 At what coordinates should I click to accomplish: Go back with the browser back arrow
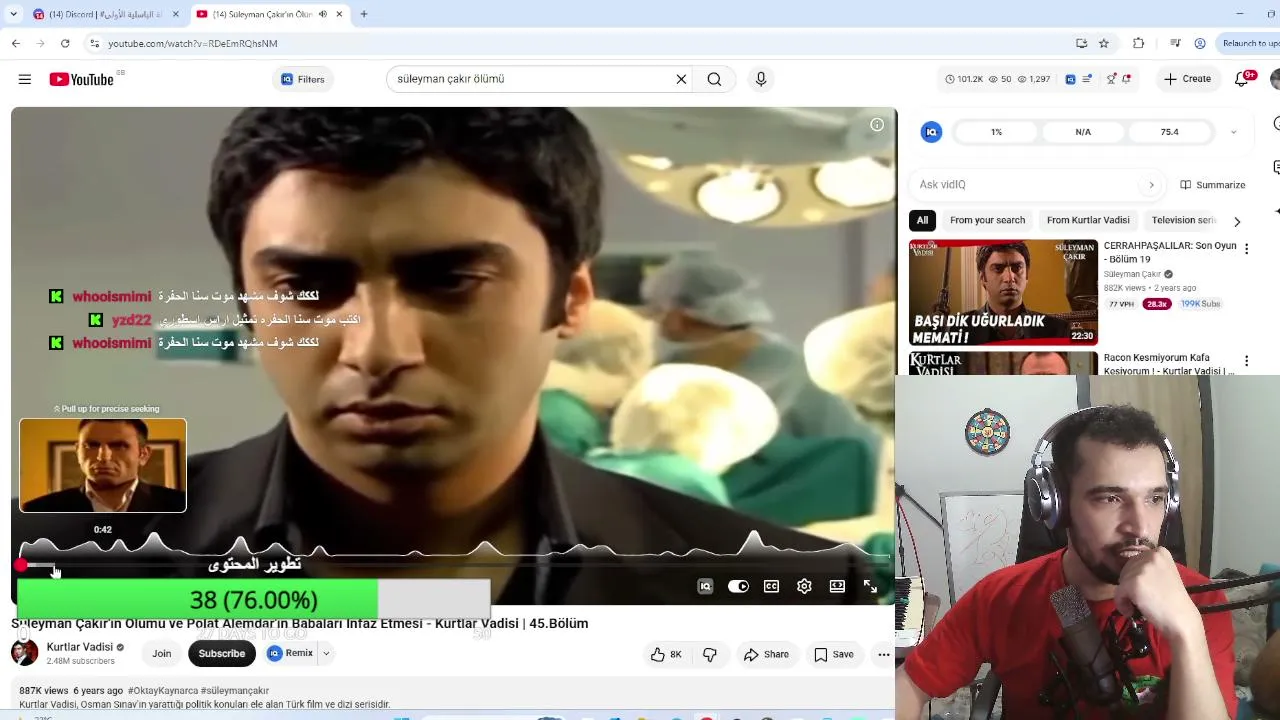16,44
